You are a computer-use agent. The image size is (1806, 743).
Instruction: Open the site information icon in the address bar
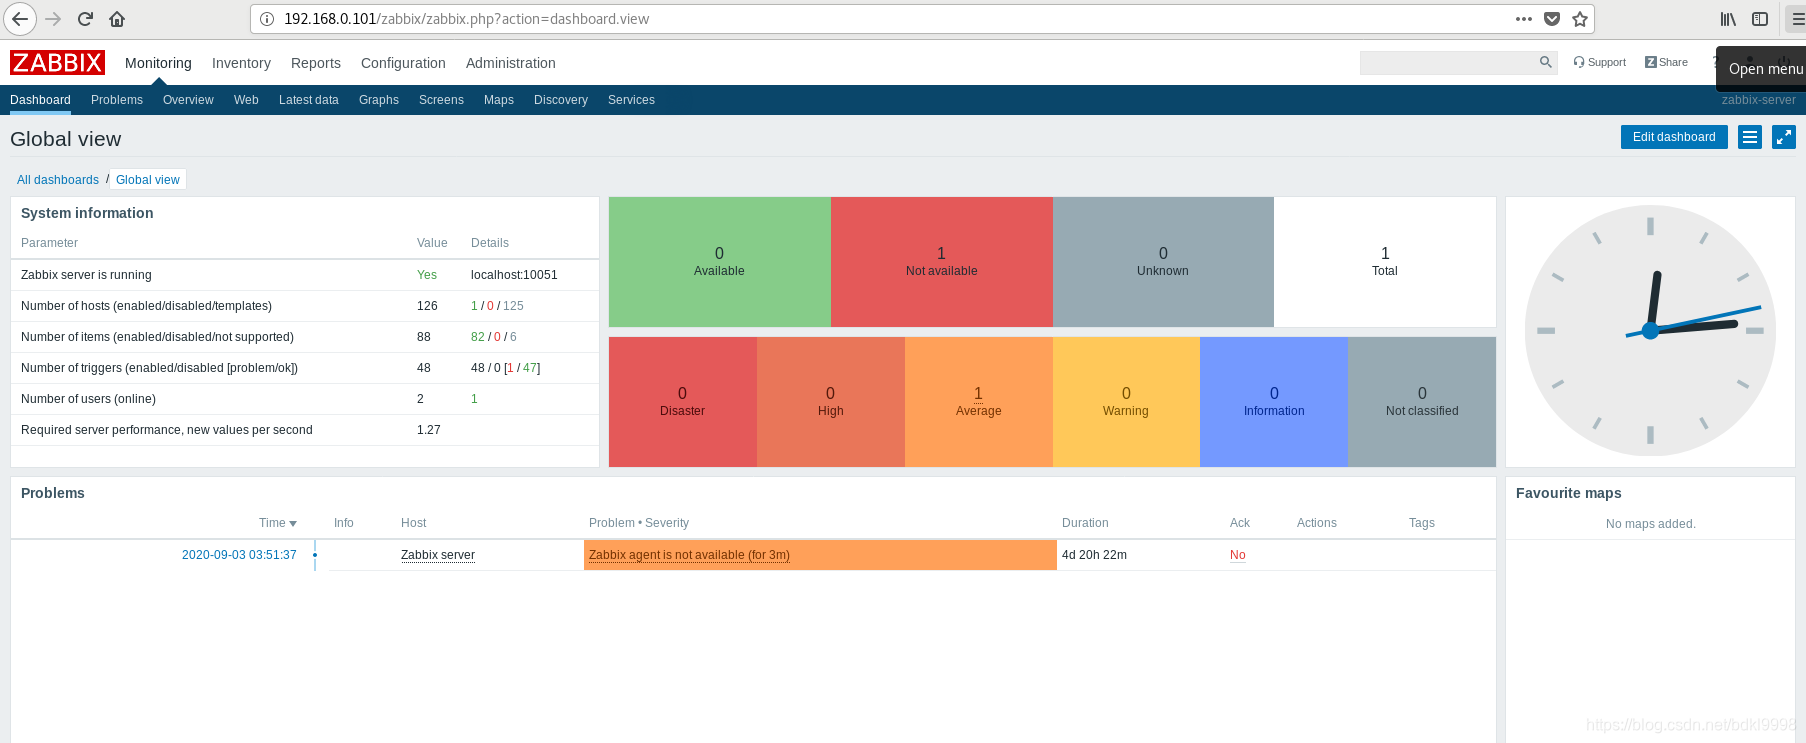pos(267,19)
